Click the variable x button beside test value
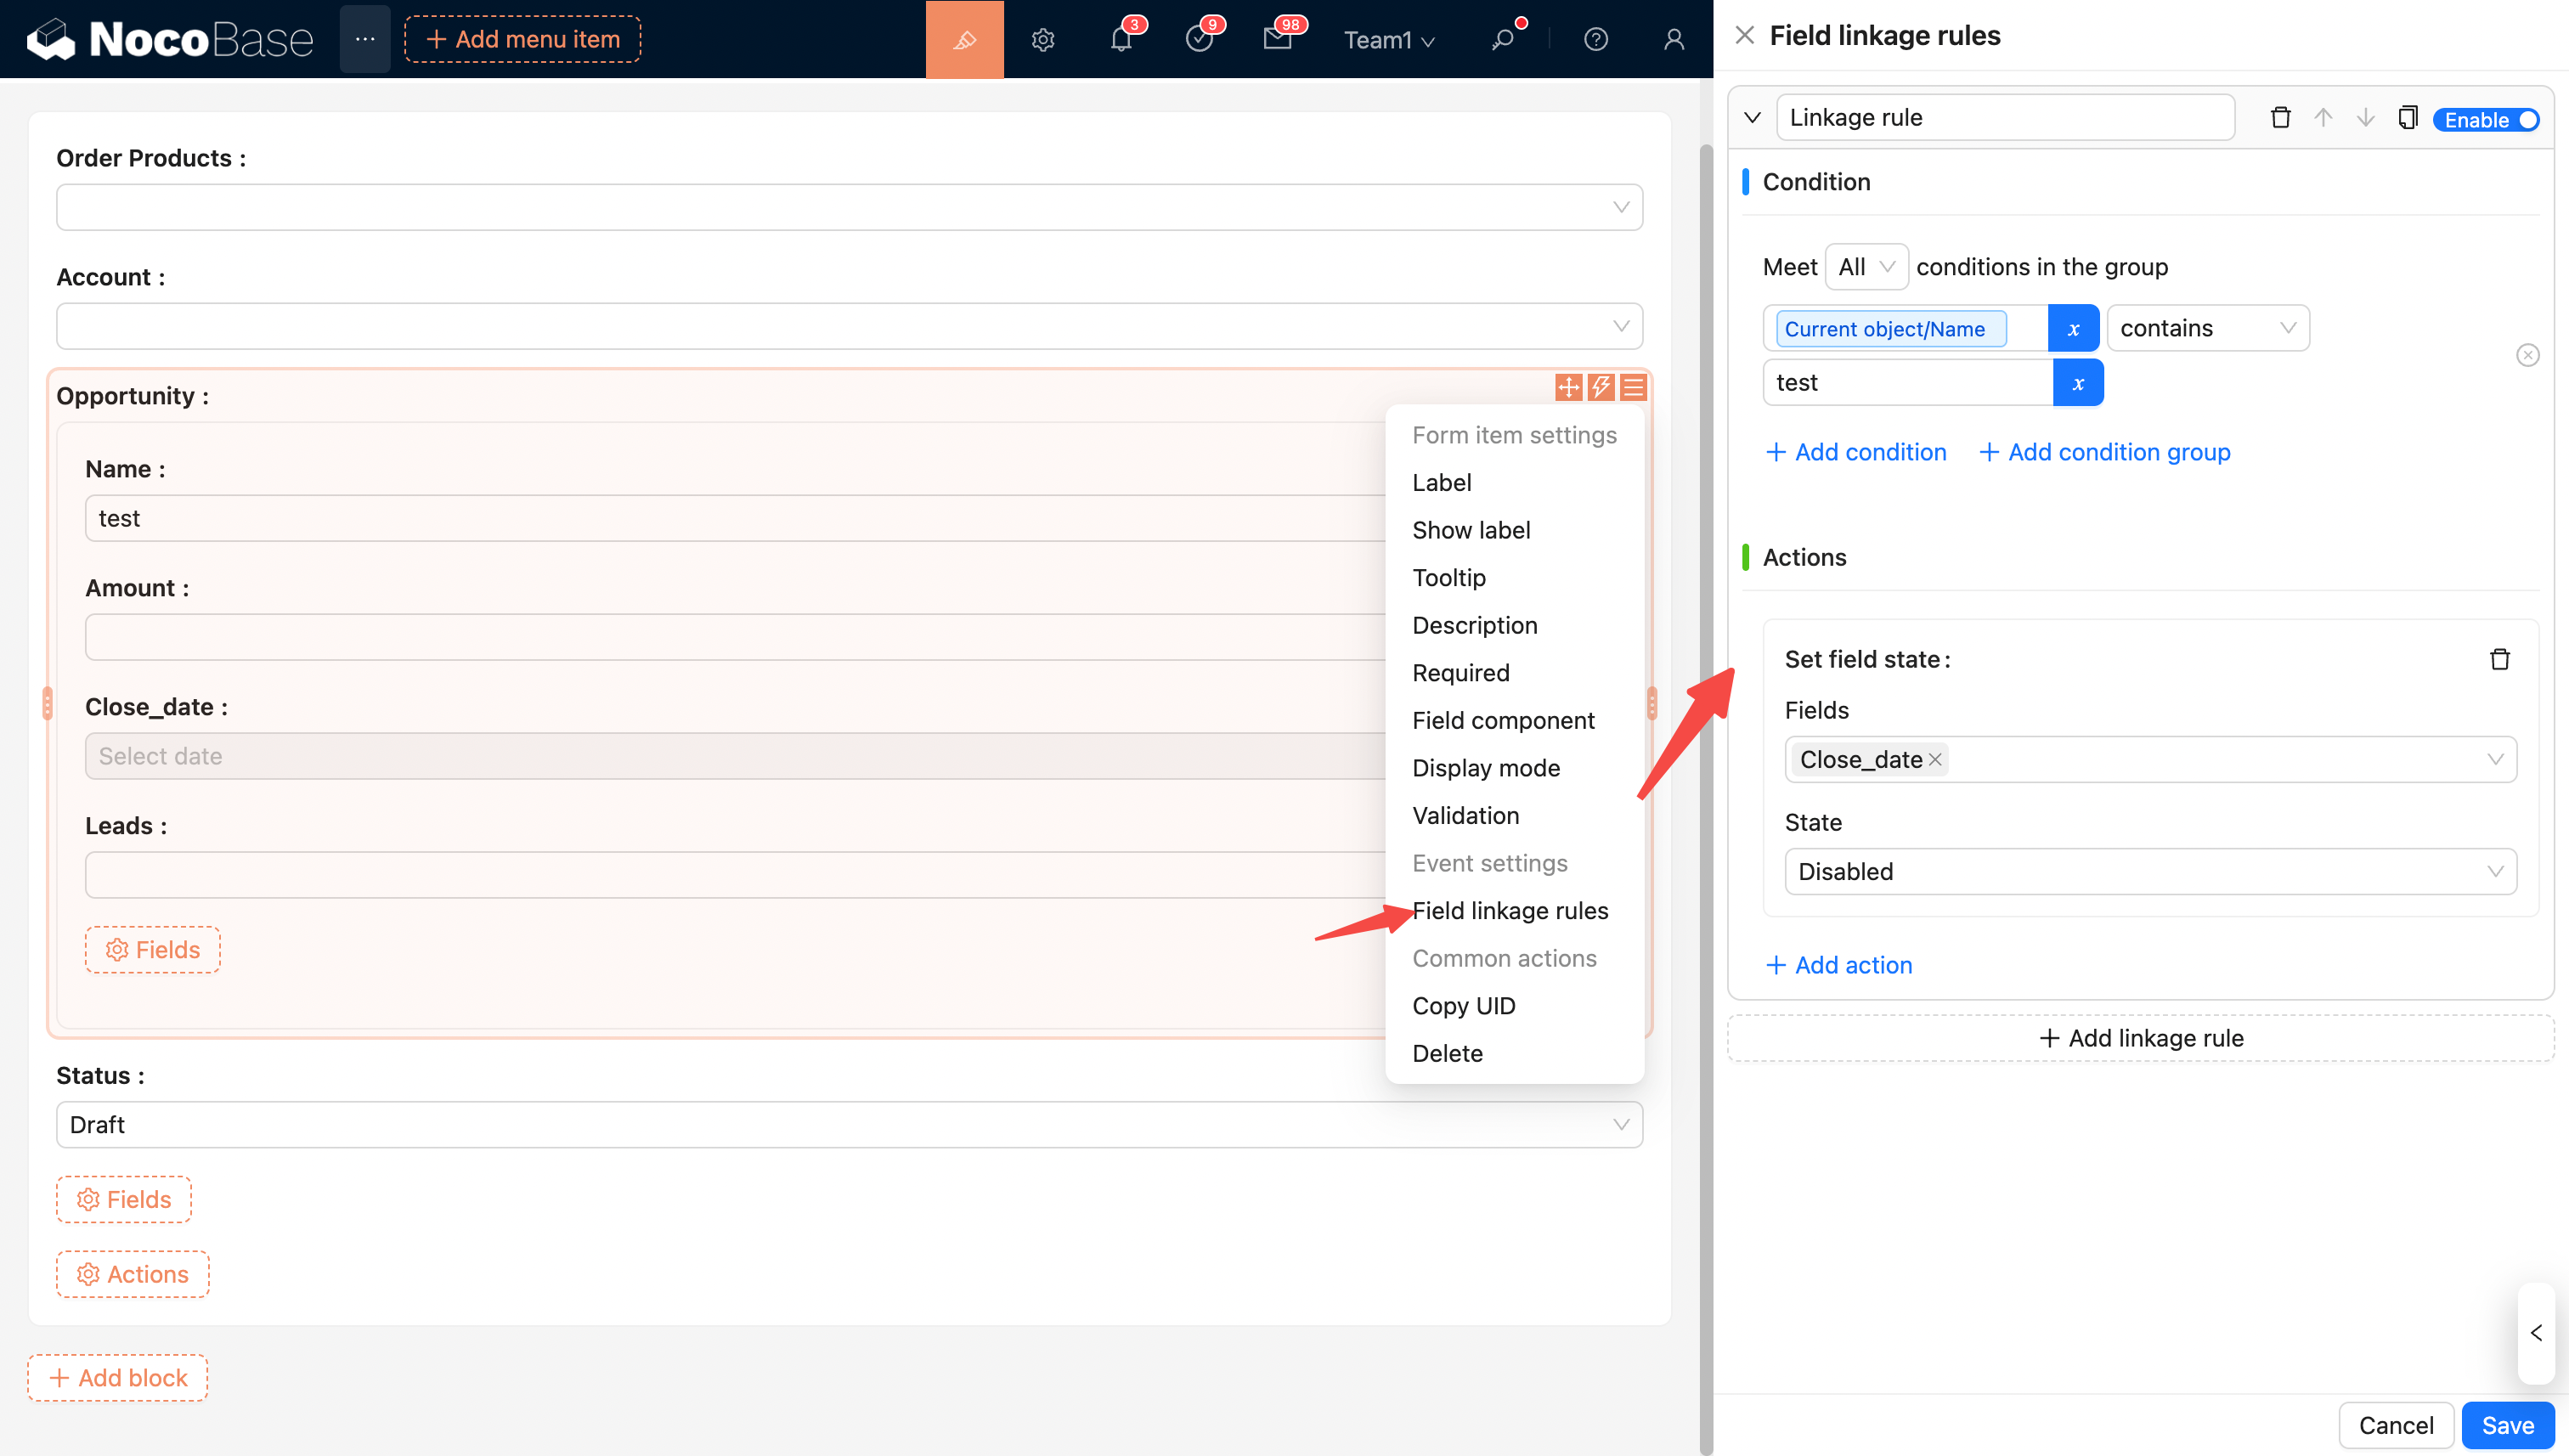 (2078, 383)
